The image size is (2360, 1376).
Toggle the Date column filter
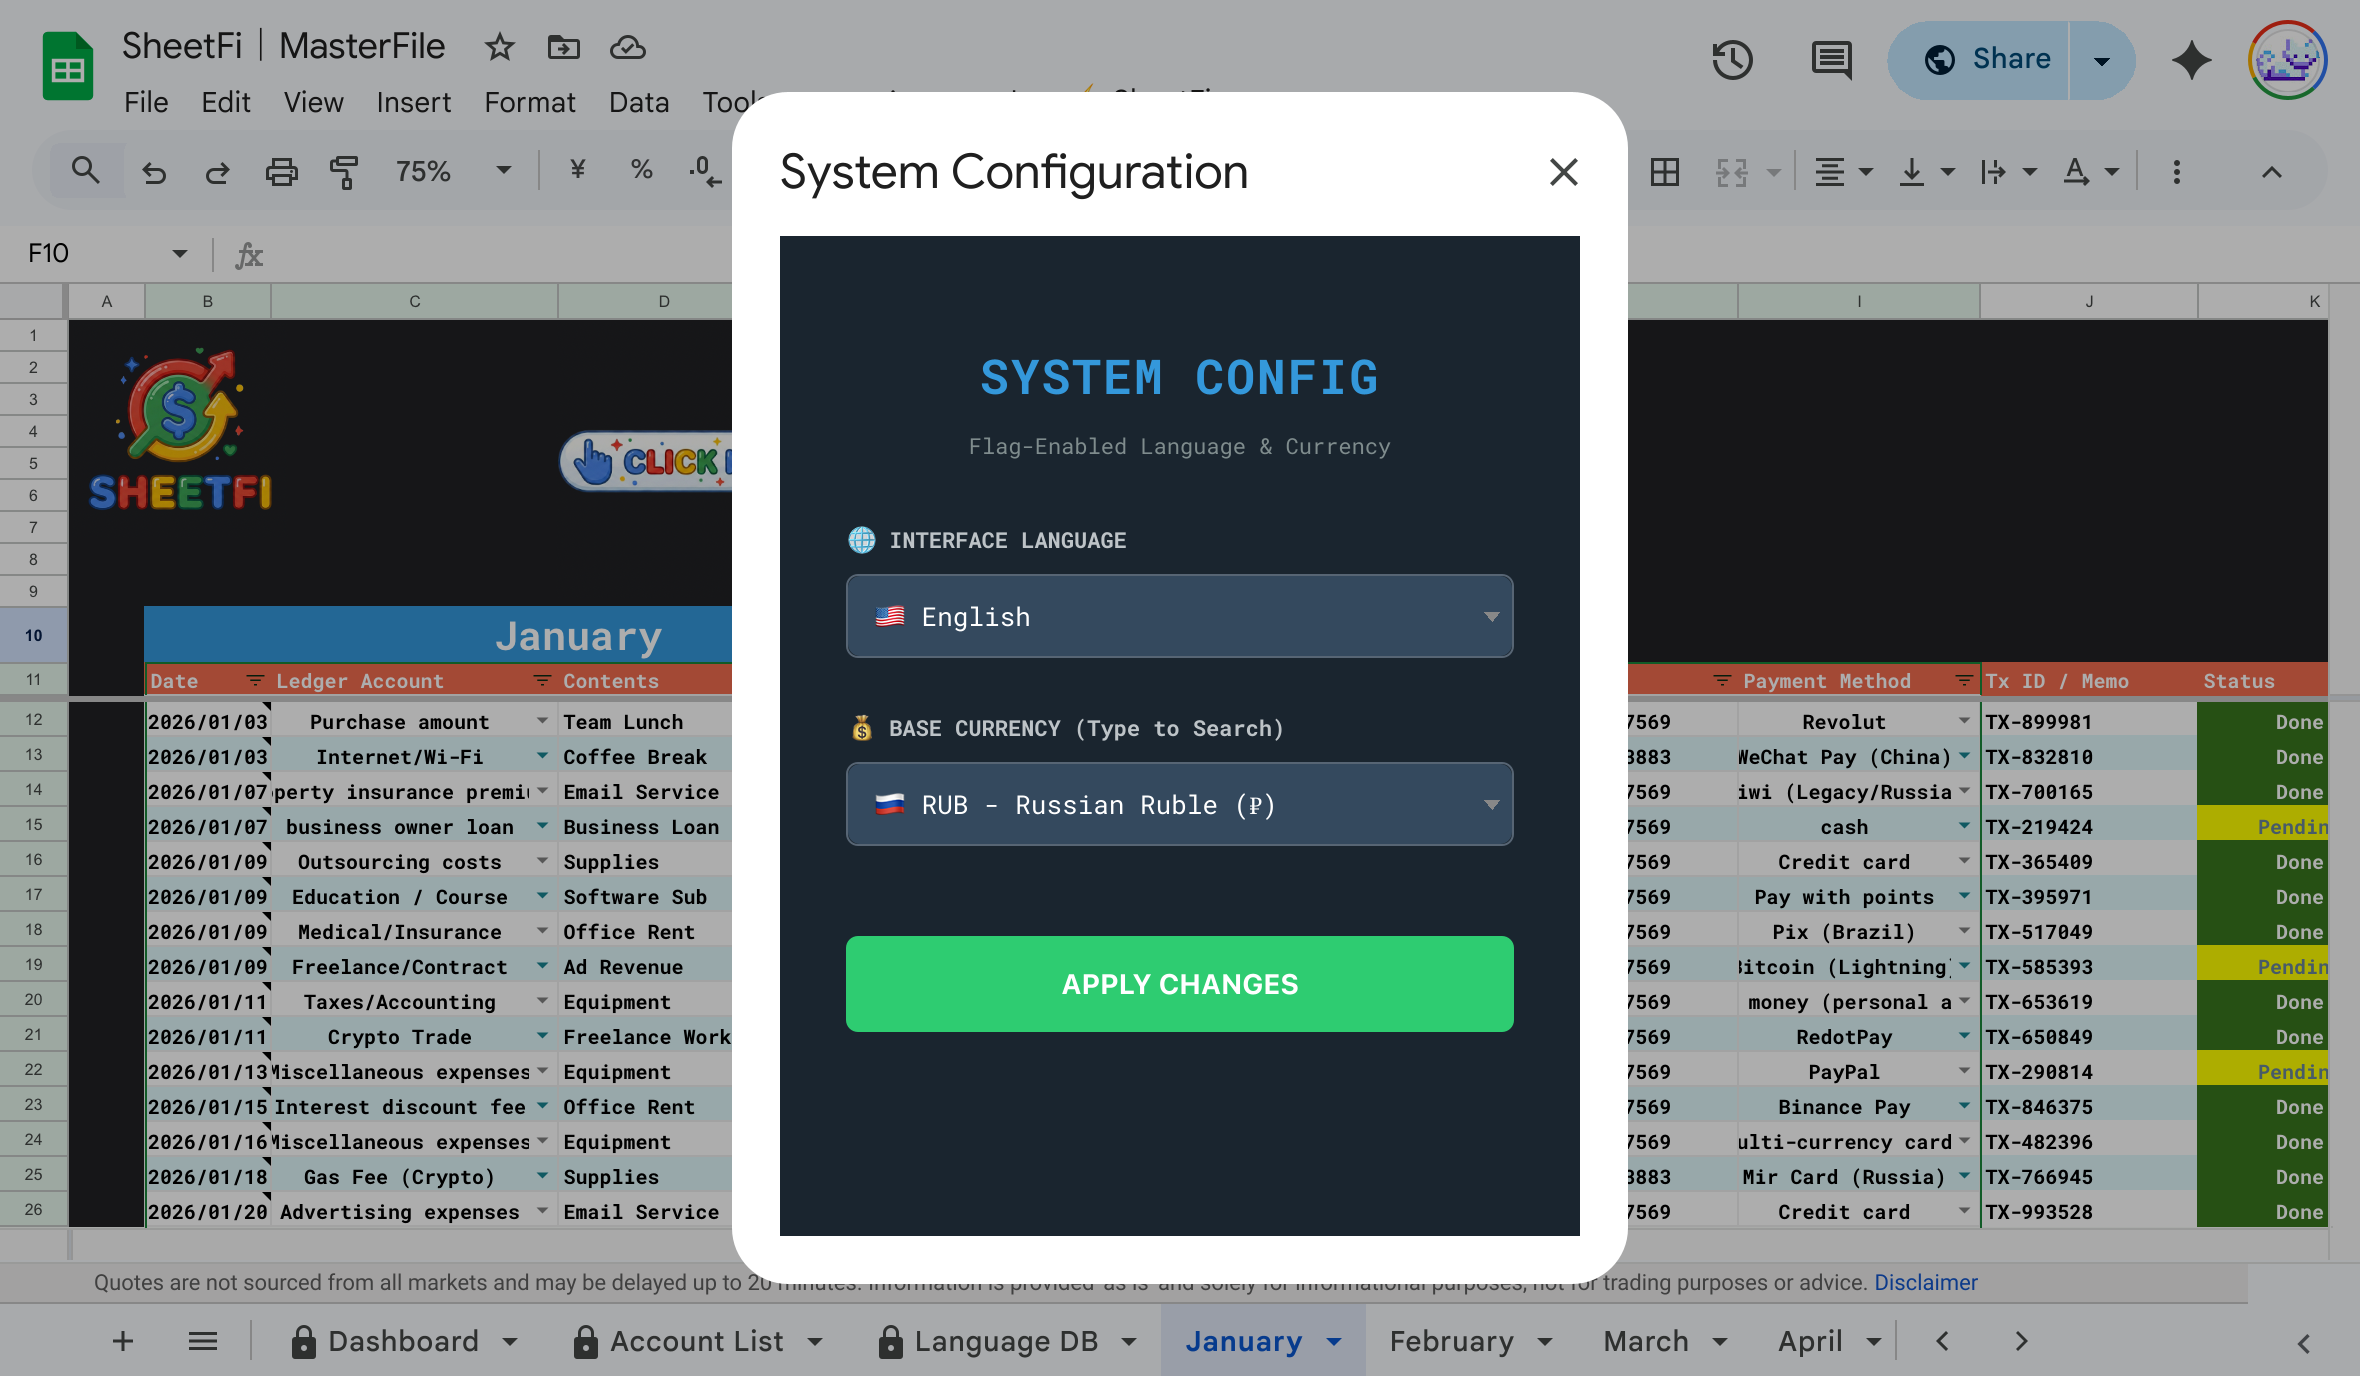click(254, 681)
